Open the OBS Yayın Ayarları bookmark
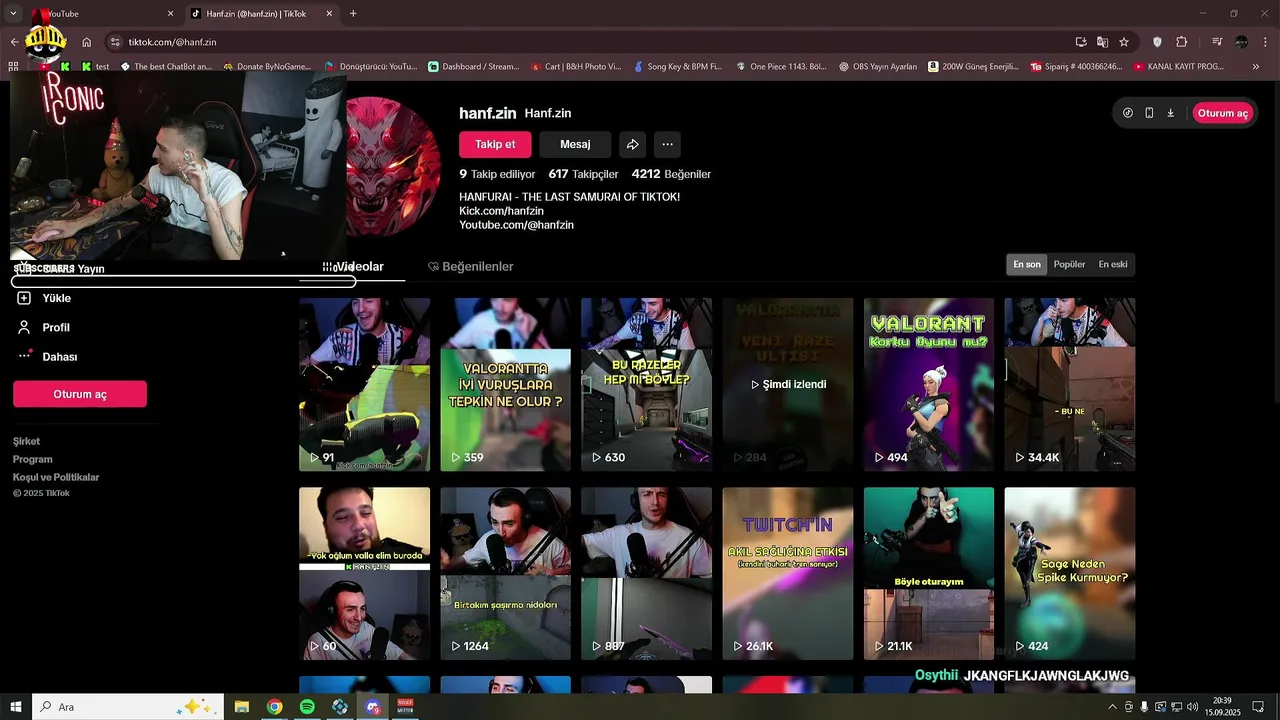The height and width of the screenshot is (720, 1280). click(878, 67)
